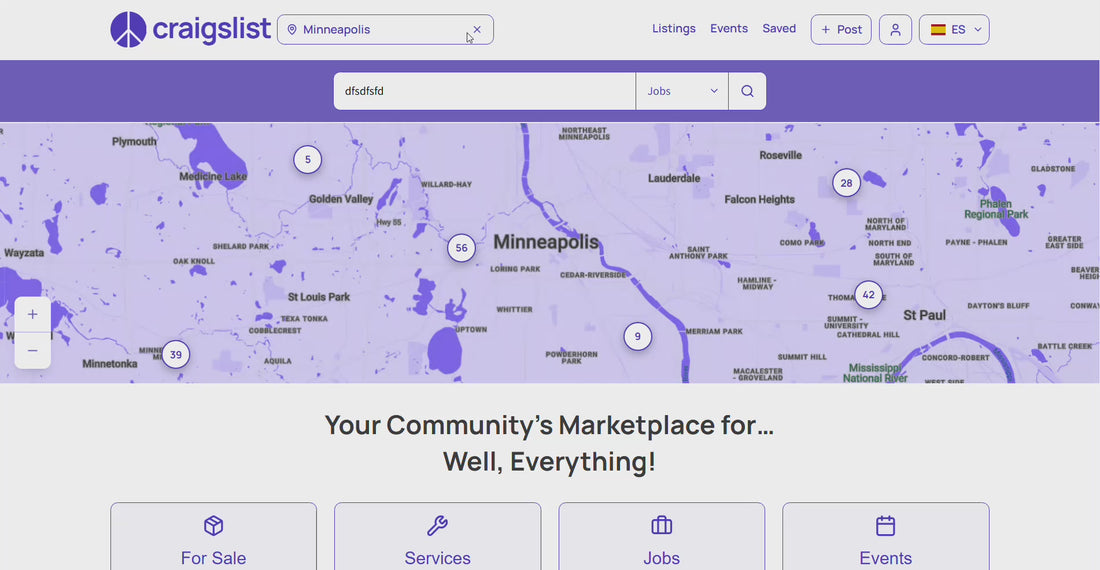
Task: Click the + Post button
Action: [x=841, y=29]
